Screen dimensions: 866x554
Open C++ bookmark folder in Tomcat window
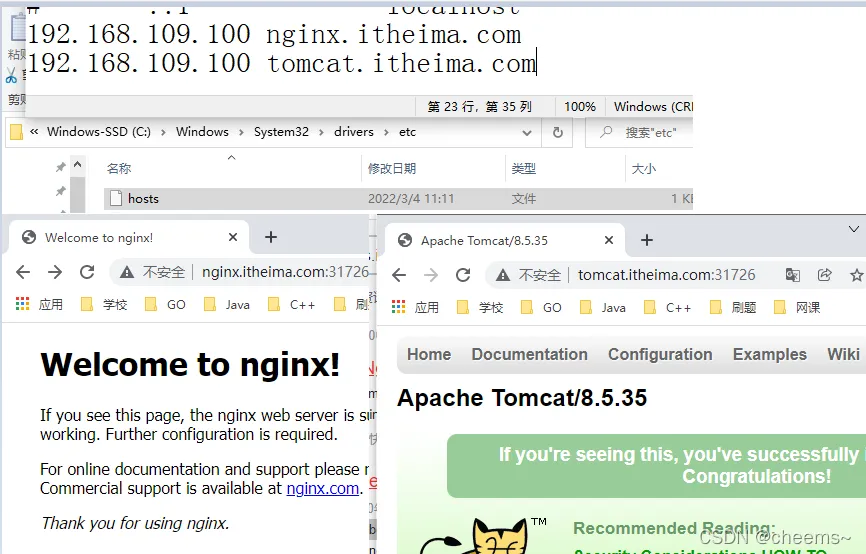667,308
